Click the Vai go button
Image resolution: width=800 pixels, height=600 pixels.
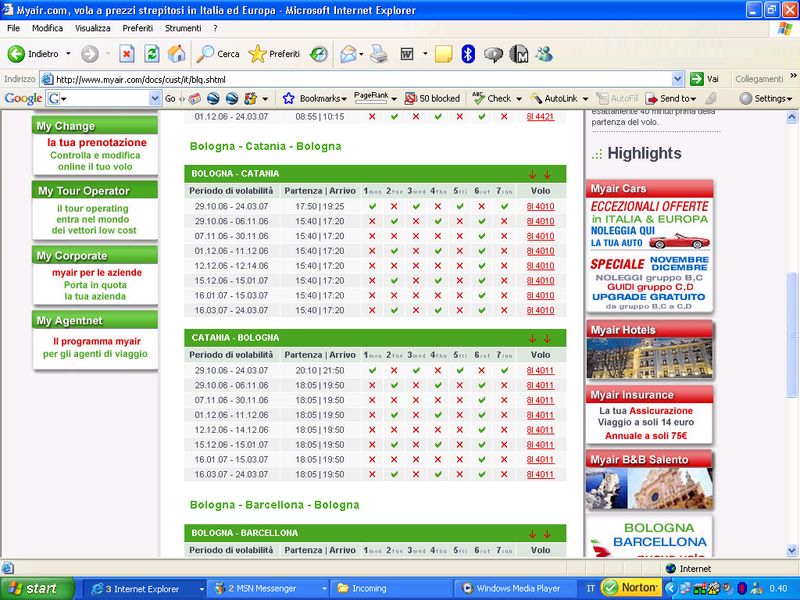[704, 79]
